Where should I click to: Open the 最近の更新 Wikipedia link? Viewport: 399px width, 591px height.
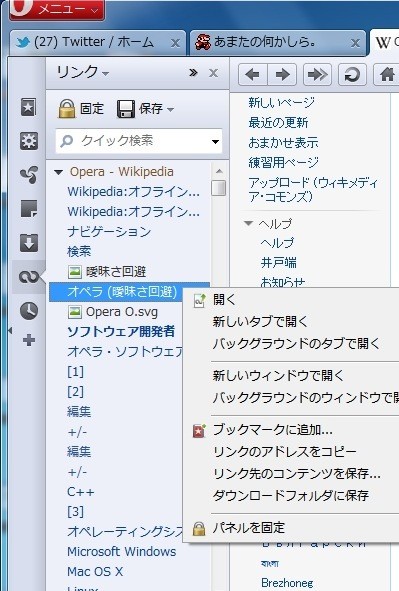[278, 122]
